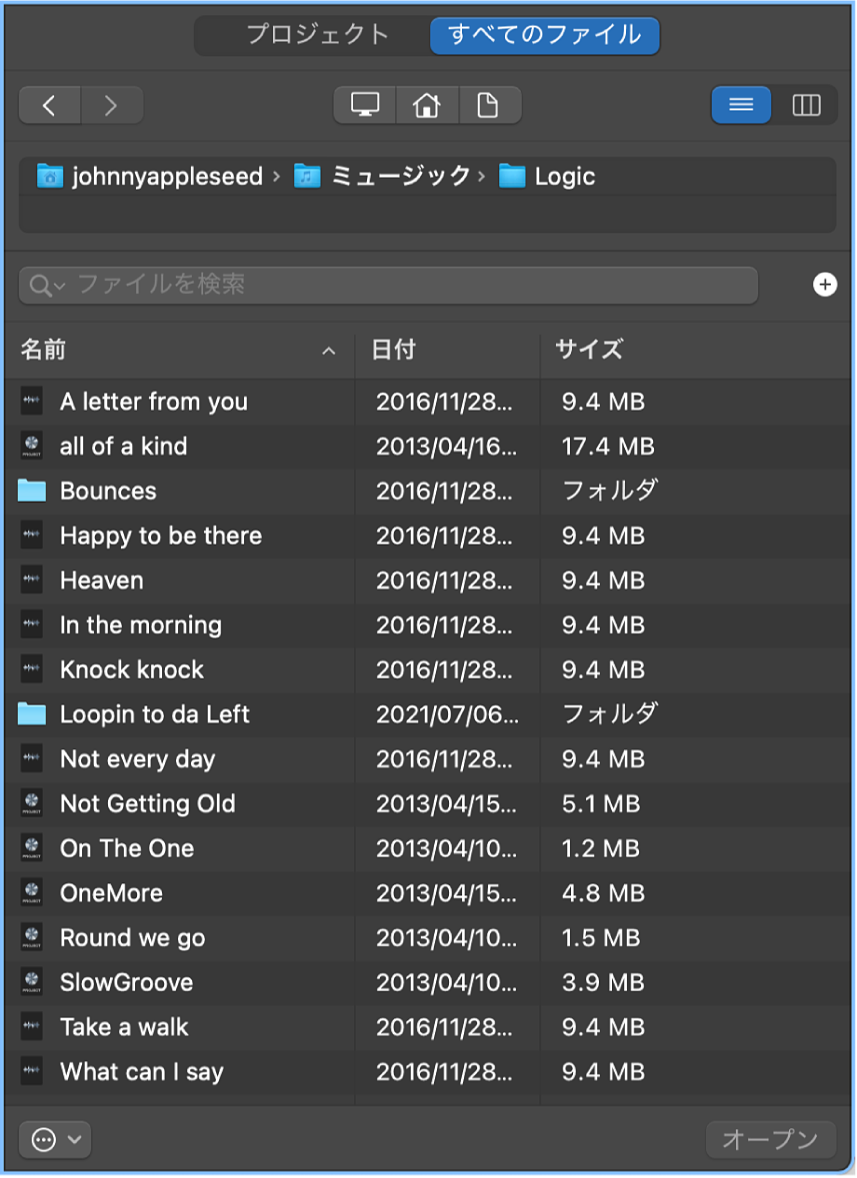857x1178 pixels.
Task: Click the forward navigation arrow
Action: [111, 105]
